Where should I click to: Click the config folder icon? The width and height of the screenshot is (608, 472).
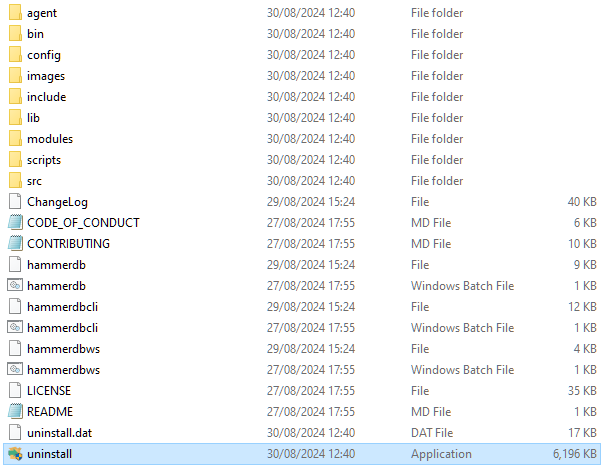point(15,54)
